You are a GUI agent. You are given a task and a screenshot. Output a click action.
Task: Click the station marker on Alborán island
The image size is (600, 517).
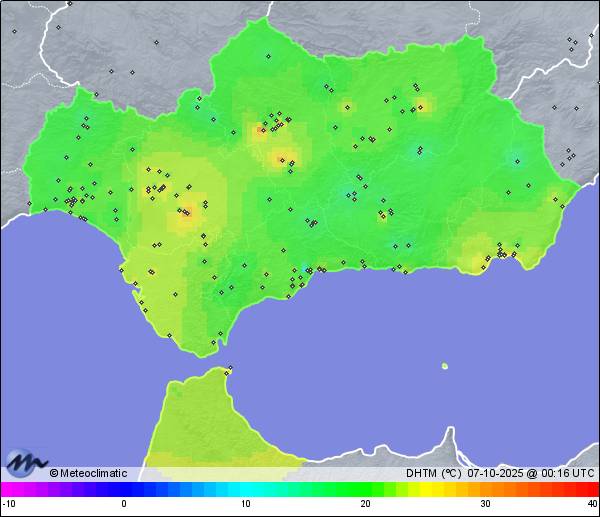coord(445,366)
